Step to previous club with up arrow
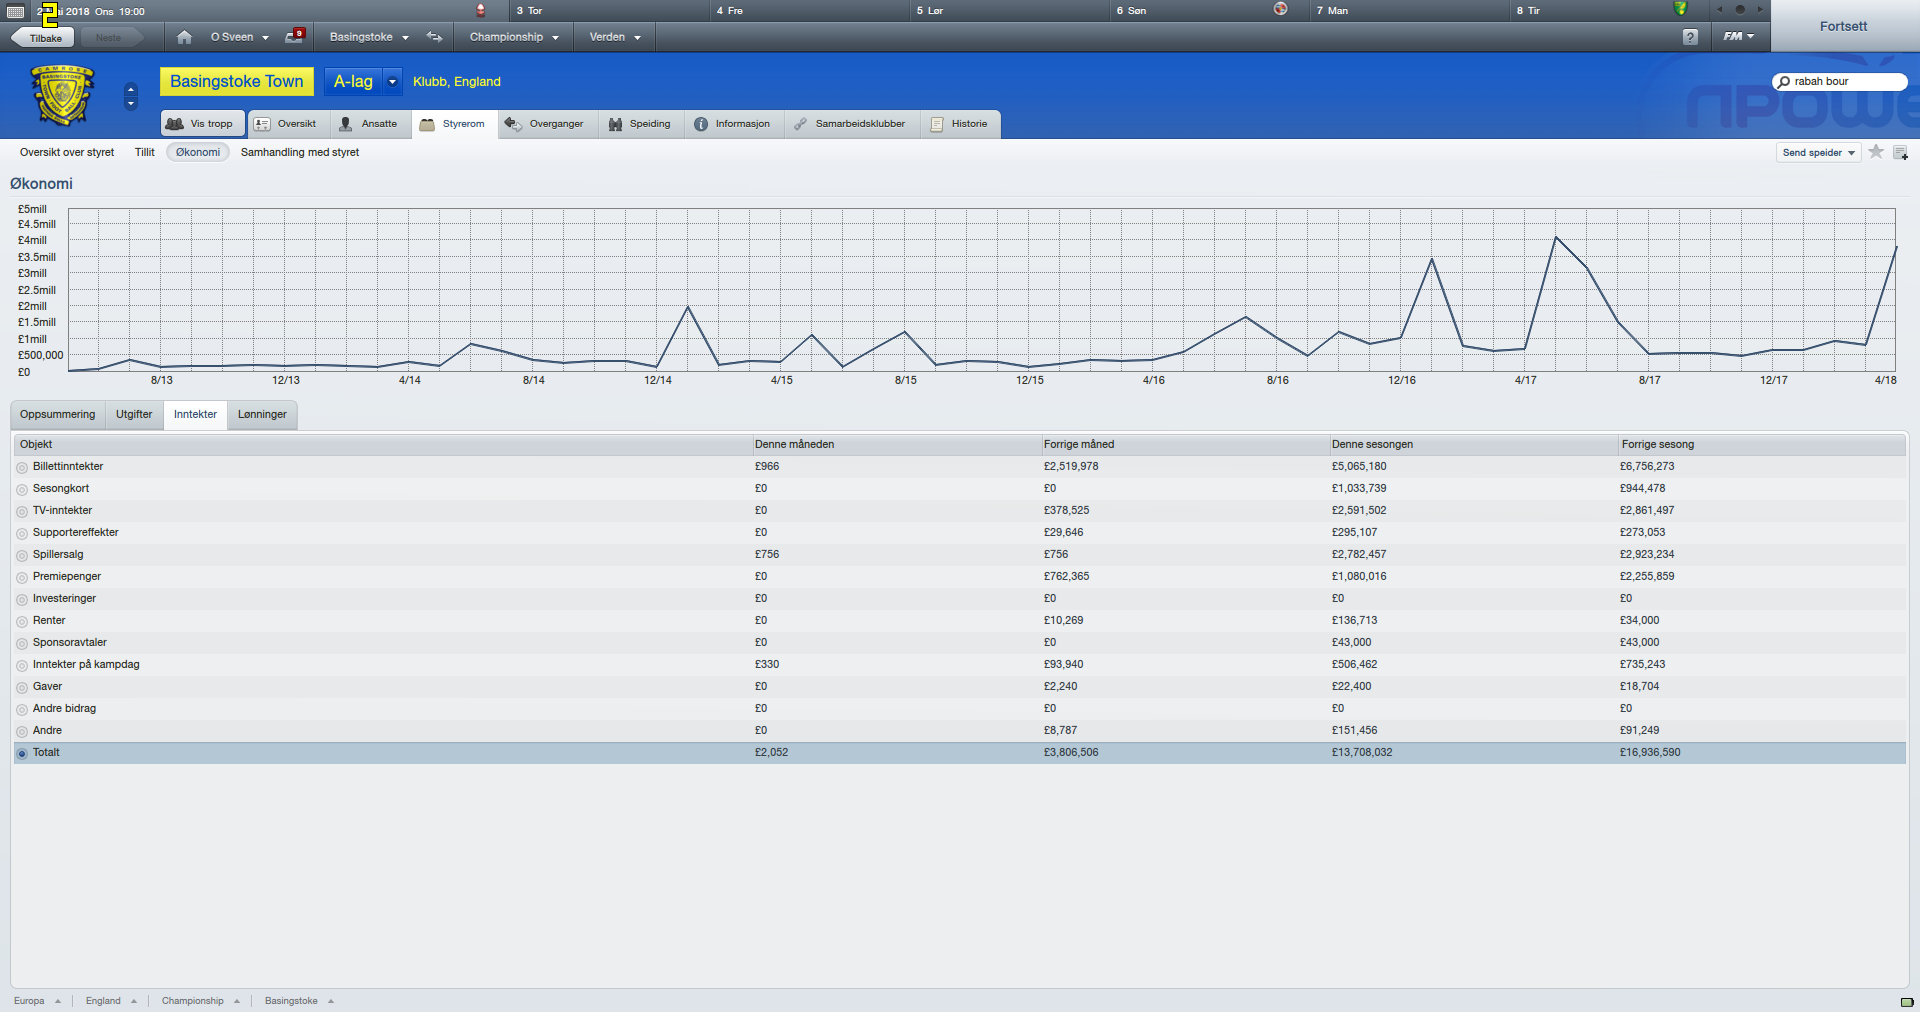 tap(131, 89)
